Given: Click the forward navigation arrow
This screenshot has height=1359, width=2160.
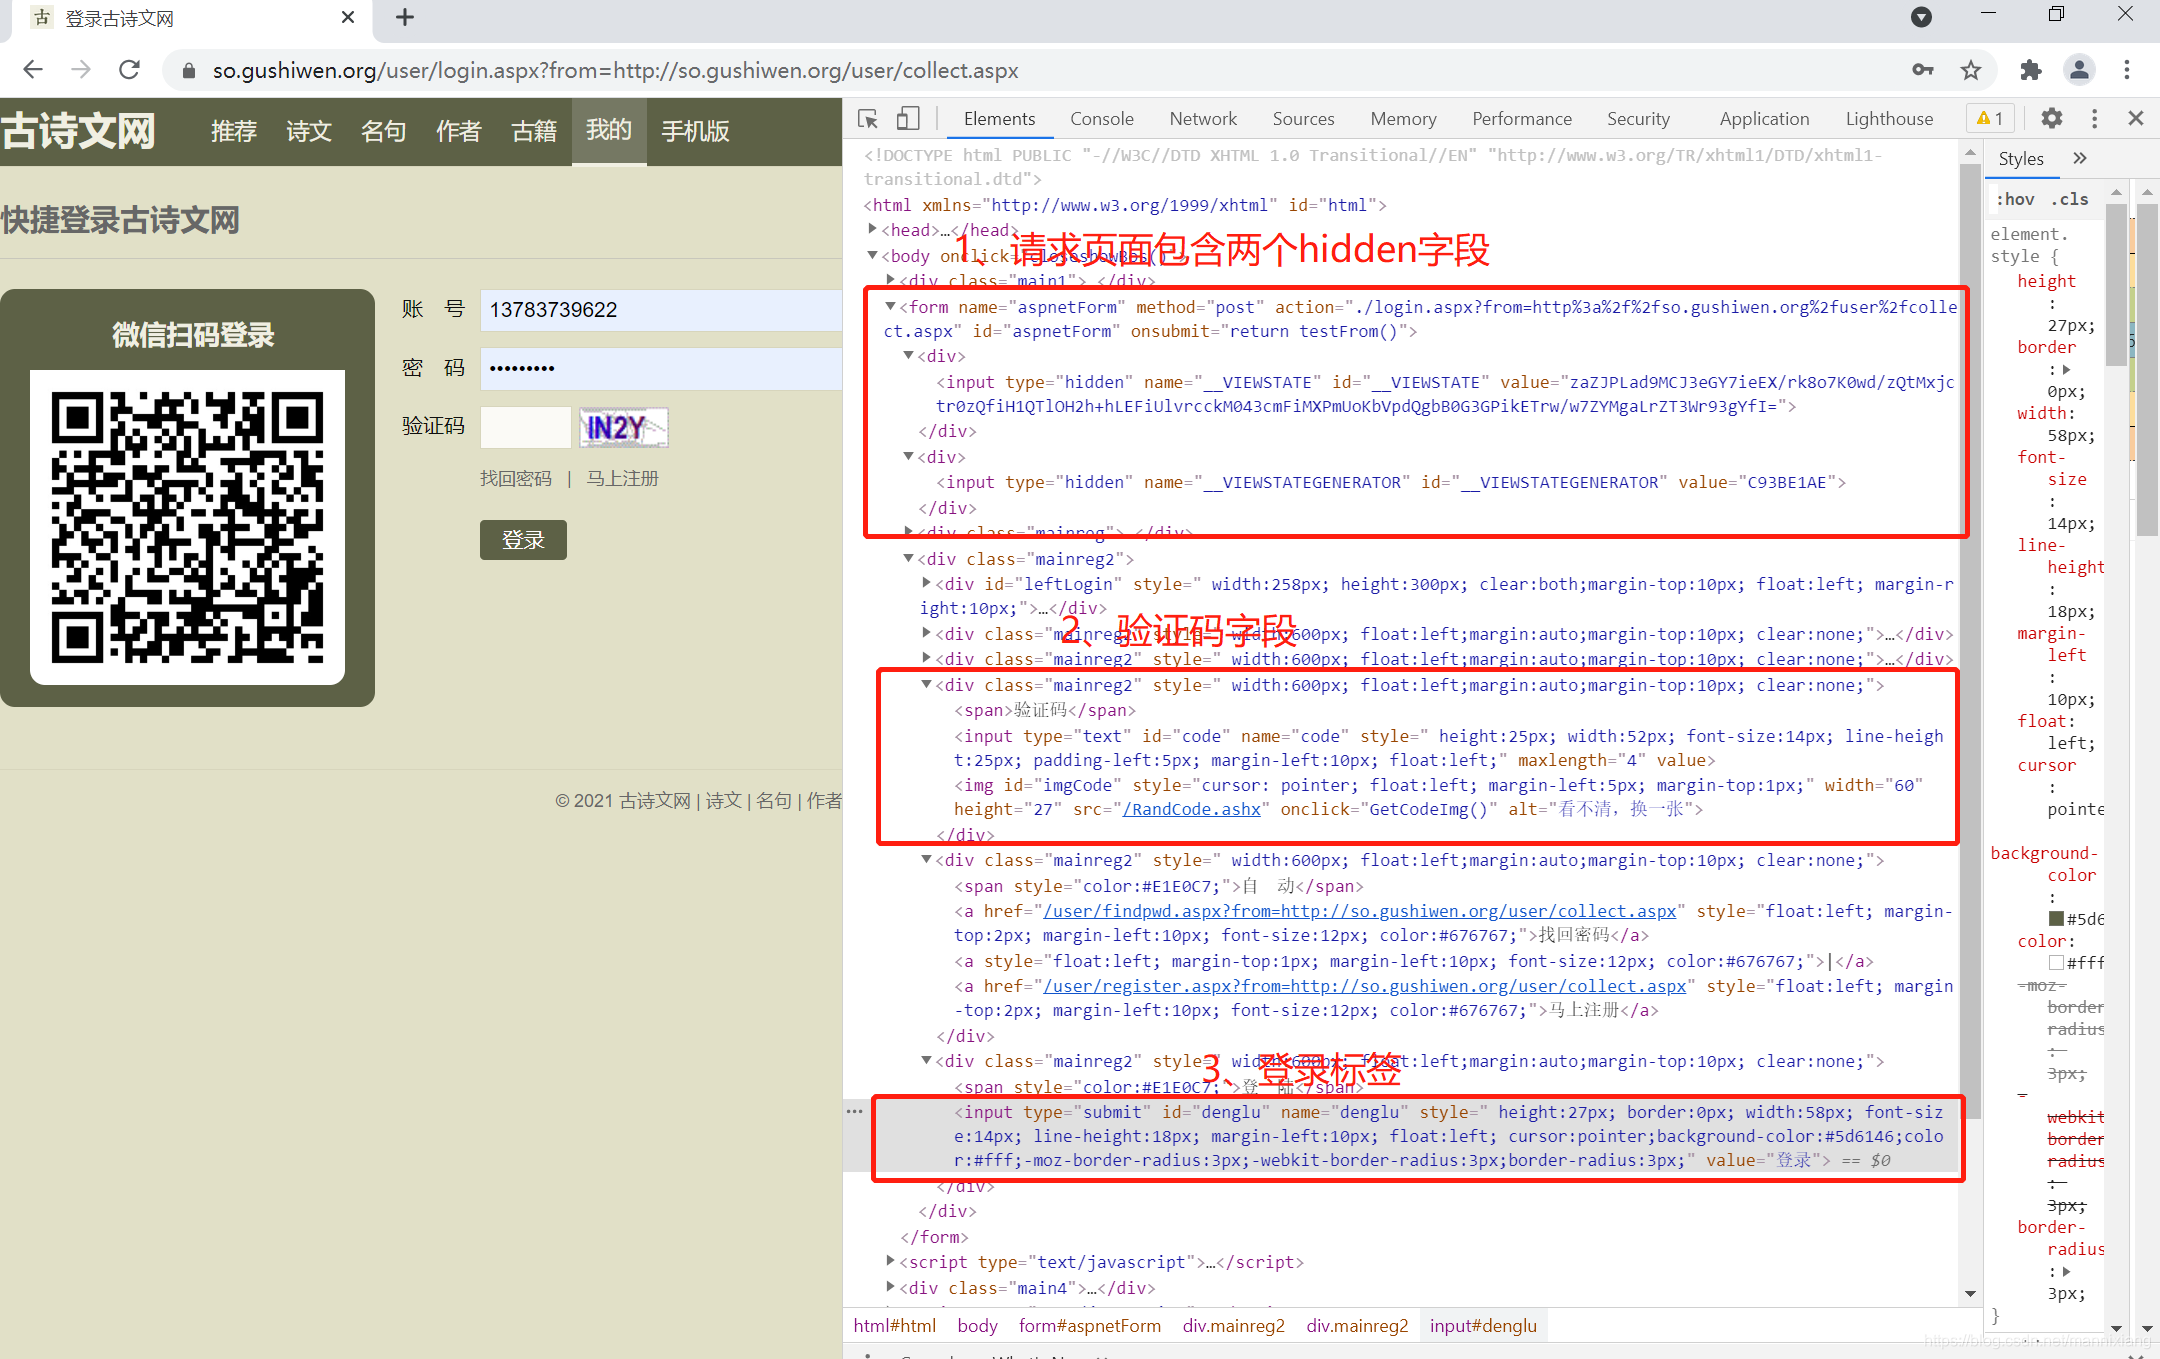Looking at the screenshot, I should pyautogui.click(x=81, y=70).
